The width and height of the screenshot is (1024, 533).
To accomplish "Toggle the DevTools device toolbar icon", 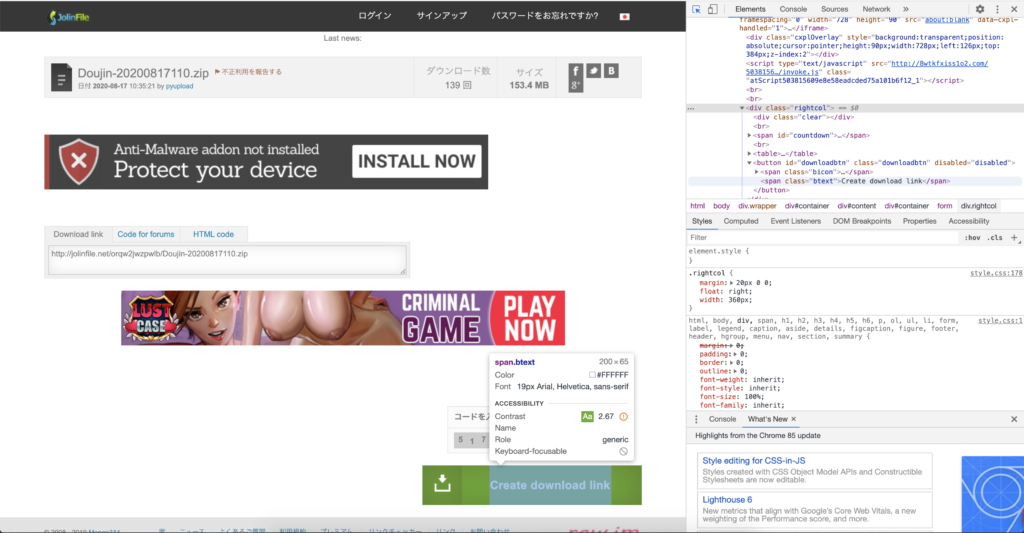I will click(x=712, y=9).
